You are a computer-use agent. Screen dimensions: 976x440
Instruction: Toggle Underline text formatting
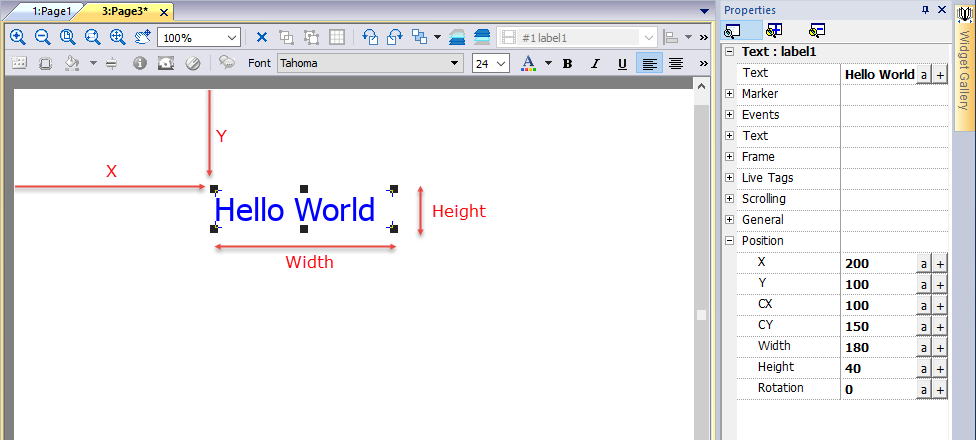[x=622, y=63]
